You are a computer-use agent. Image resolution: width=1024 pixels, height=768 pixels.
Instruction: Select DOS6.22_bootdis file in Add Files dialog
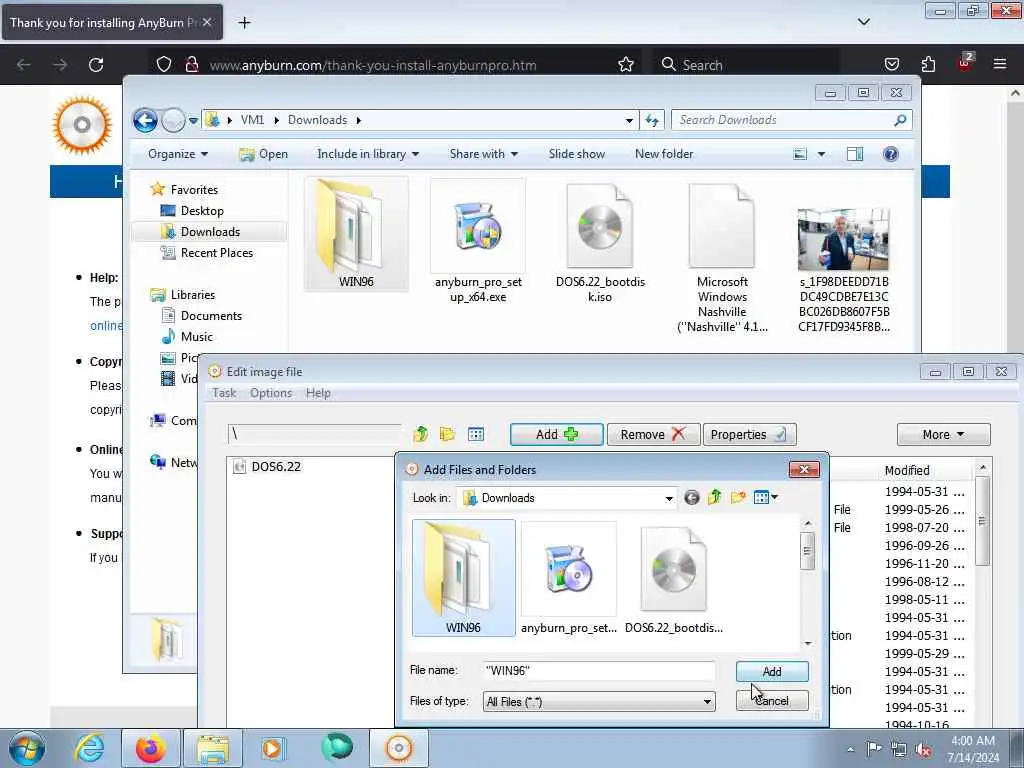(673, 579)
